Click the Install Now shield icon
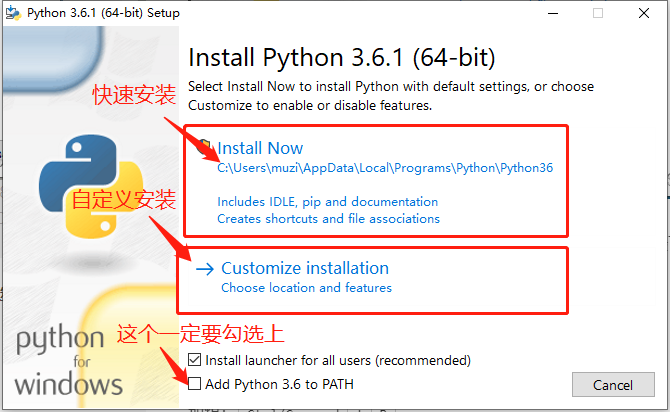 204,147
